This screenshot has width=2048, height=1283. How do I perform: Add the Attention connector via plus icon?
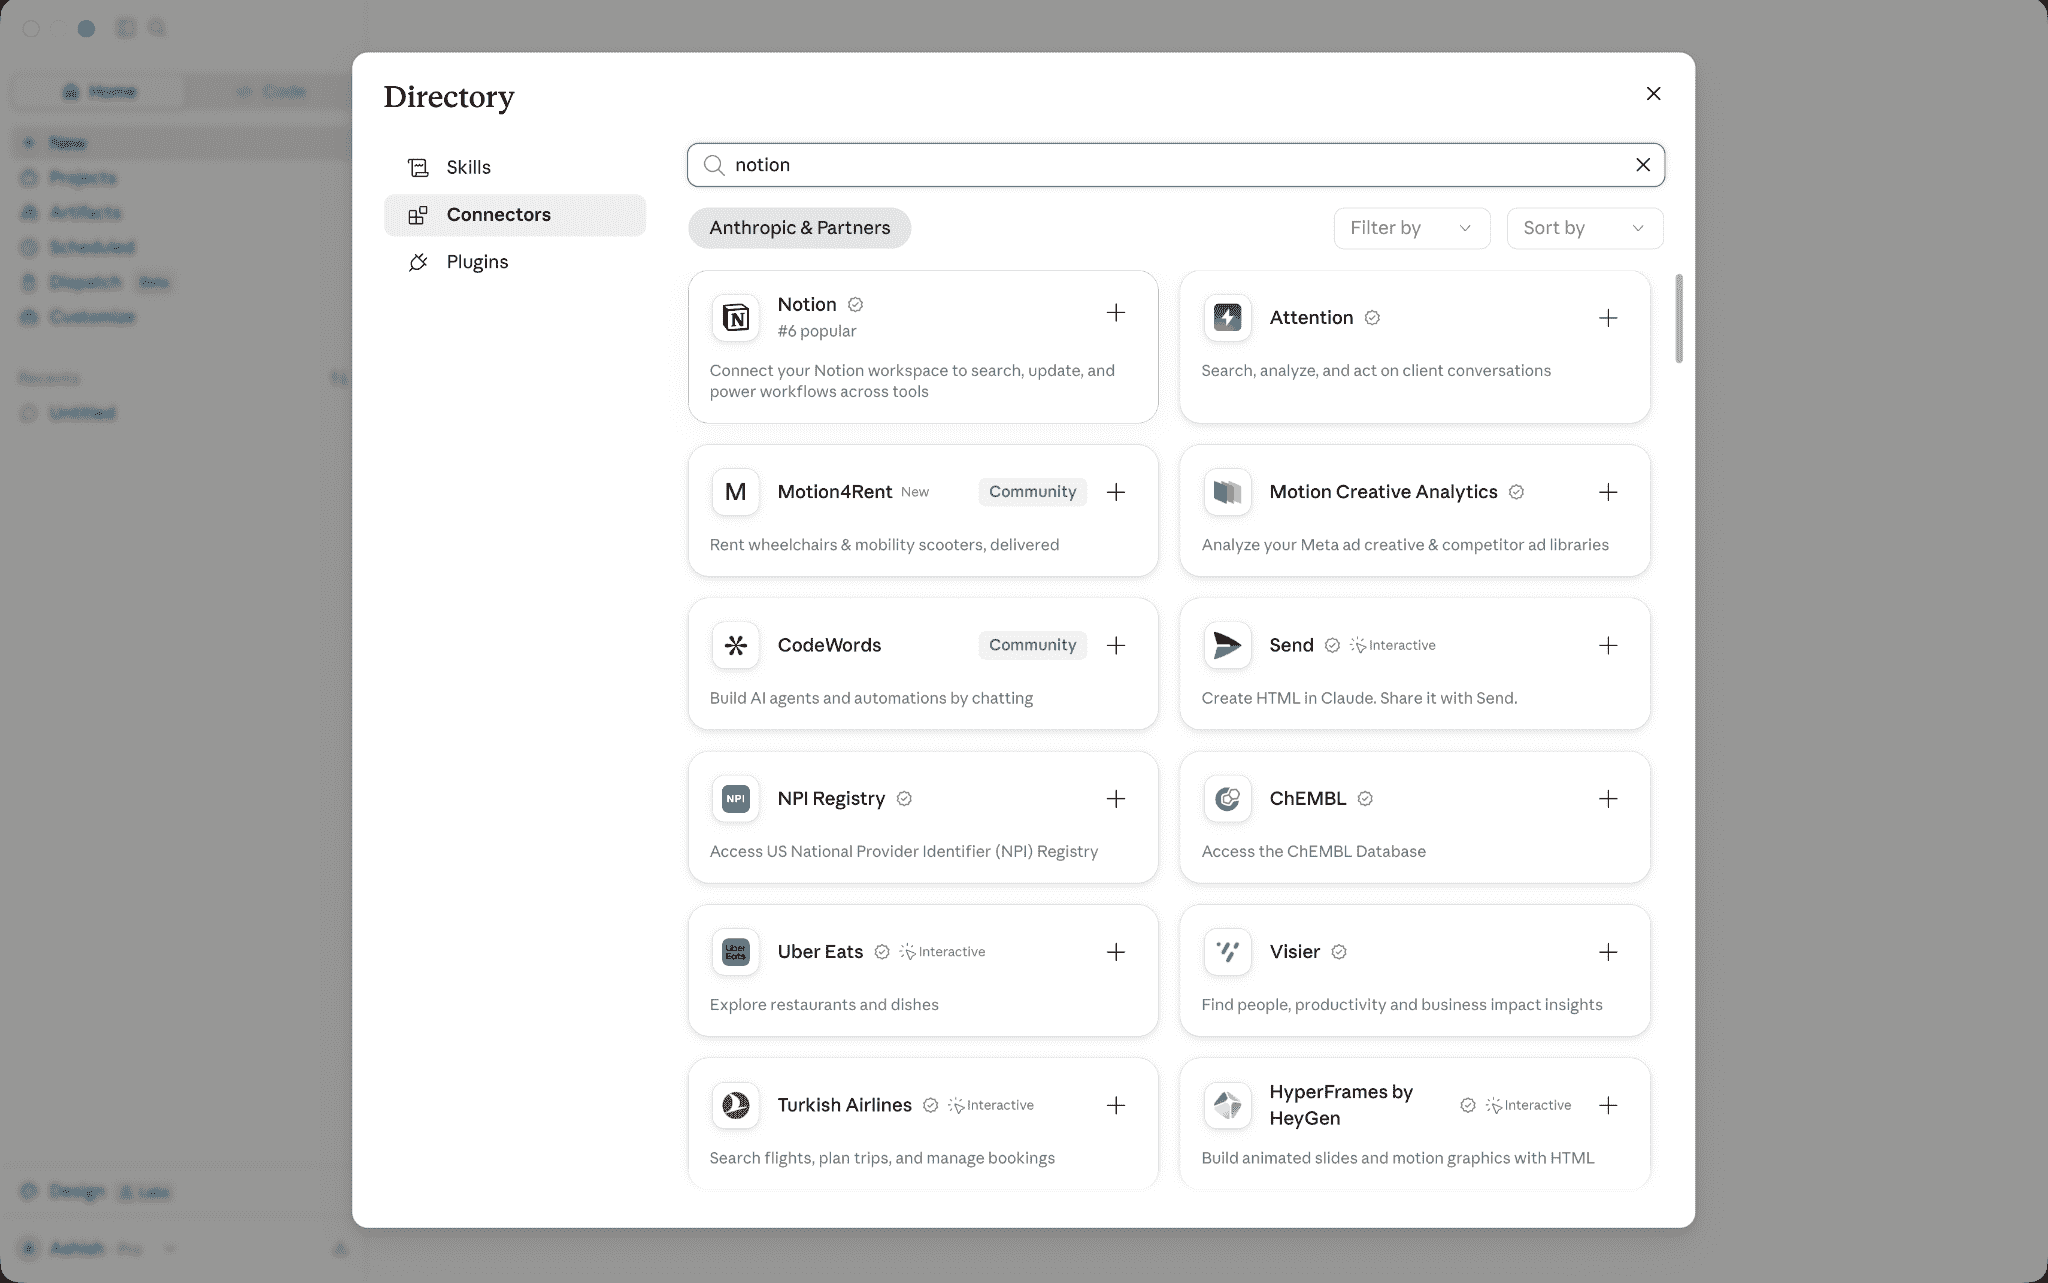click(x=1608, y=318)
